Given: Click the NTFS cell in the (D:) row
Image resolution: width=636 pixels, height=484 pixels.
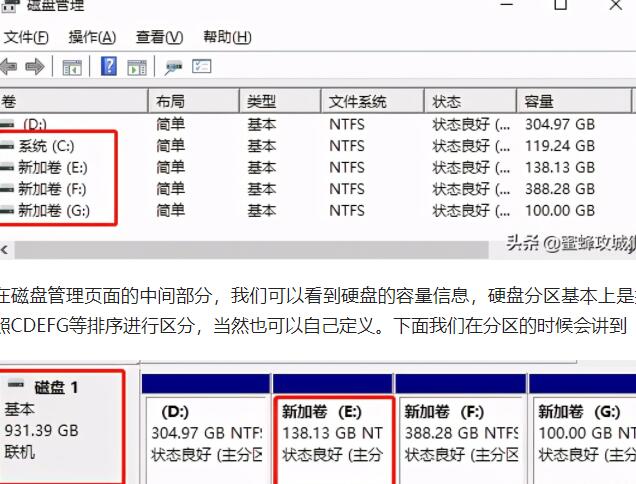Looking at the screenshot, I should (x=347, y=124).
